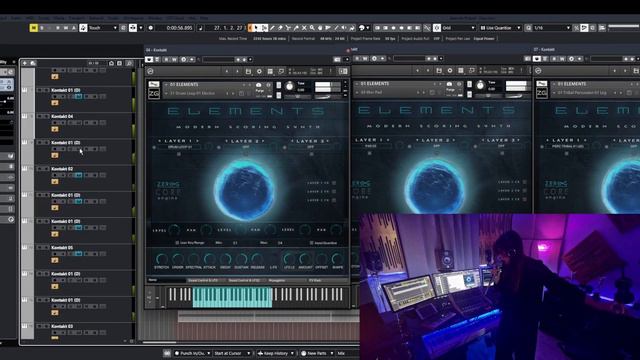The image size is (640, 360).
Task: Select the Erase tool in toolbar
Action: [x=280, y=28]
